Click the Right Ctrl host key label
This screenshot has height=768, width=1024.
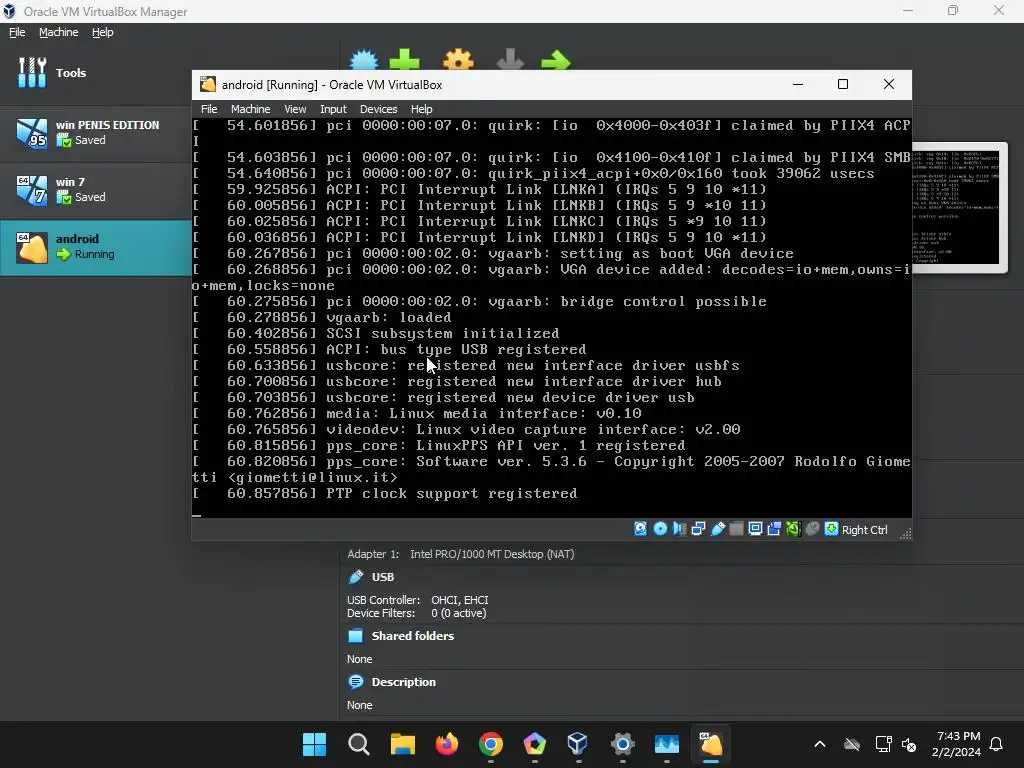pos(864,530)
